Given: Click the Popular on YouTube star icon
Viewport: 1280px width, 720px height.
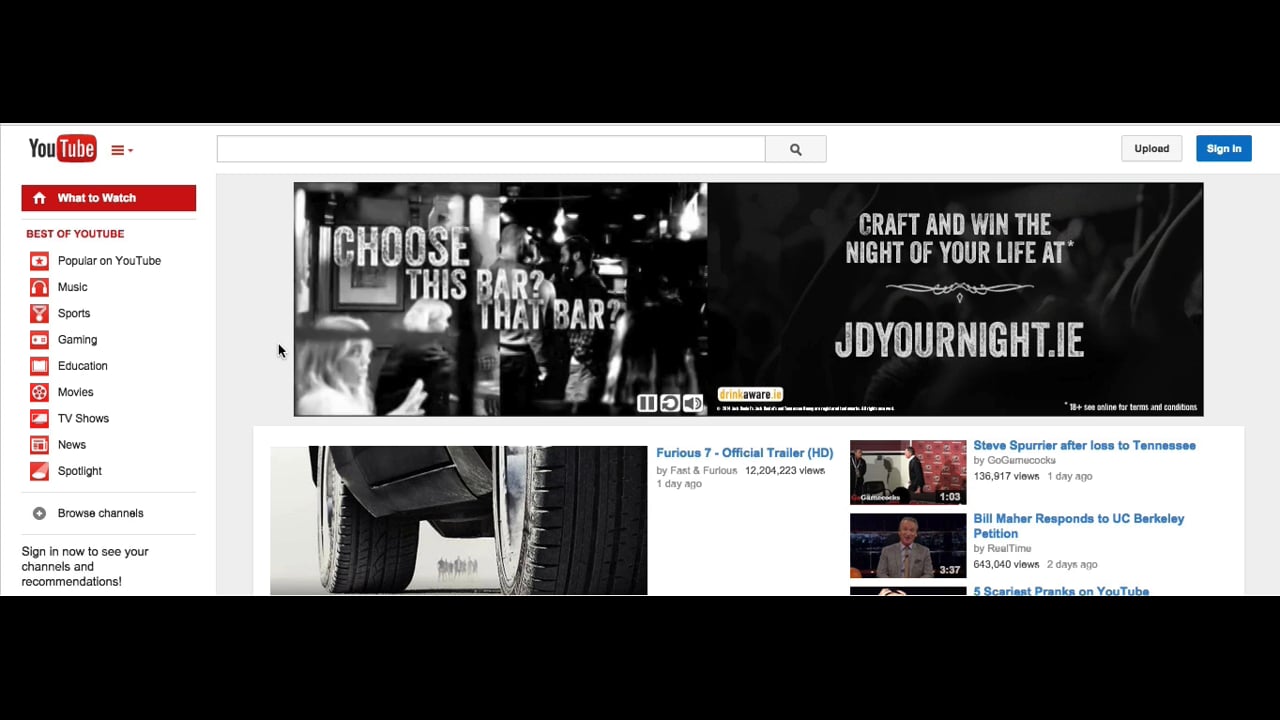Looking at the screenshot, I should click(x=39, y=261).
